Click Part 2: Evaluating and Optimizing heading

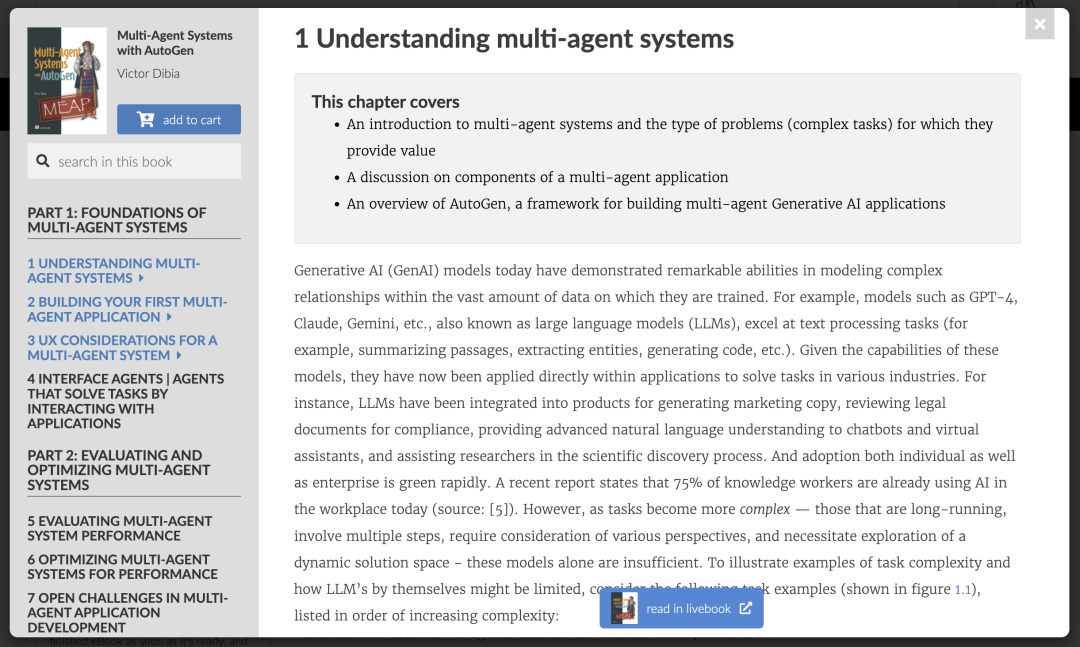(x=118, y=470)
